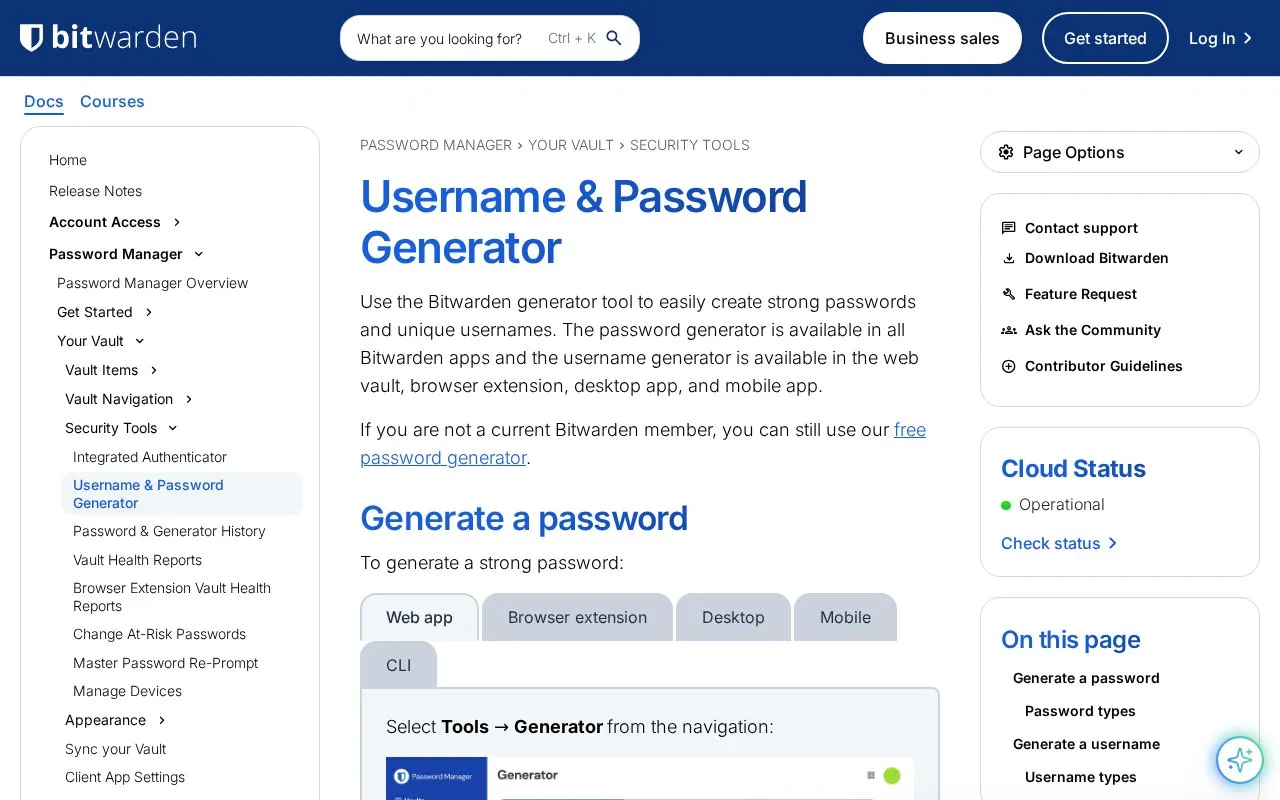The image size is (1280, 800).
Task: Expand the Appearance section
Action: (162, 720)
